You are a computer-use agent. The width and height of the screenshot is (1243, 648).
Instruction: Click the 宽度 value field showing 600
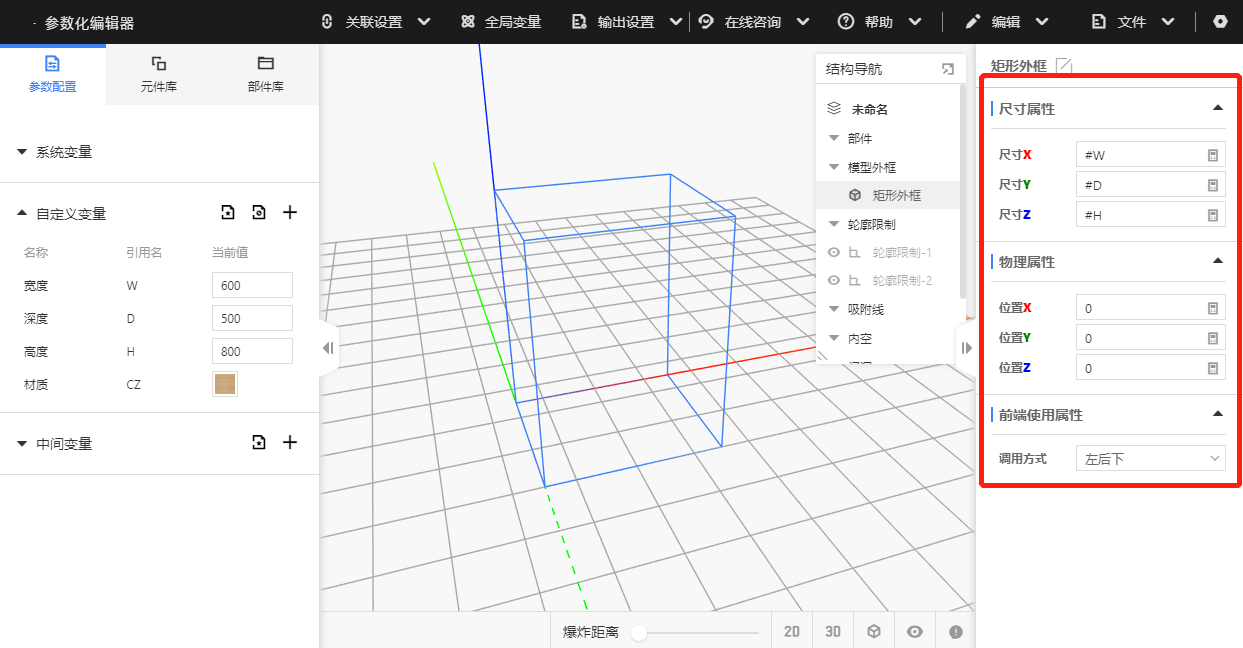[252, 285]
